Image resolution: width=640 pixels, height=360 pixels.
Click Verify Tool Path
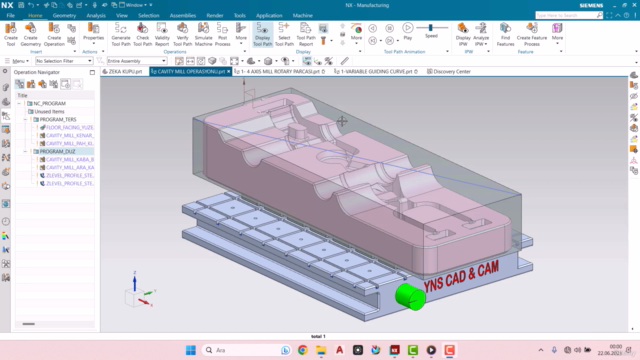pos(182,34)
